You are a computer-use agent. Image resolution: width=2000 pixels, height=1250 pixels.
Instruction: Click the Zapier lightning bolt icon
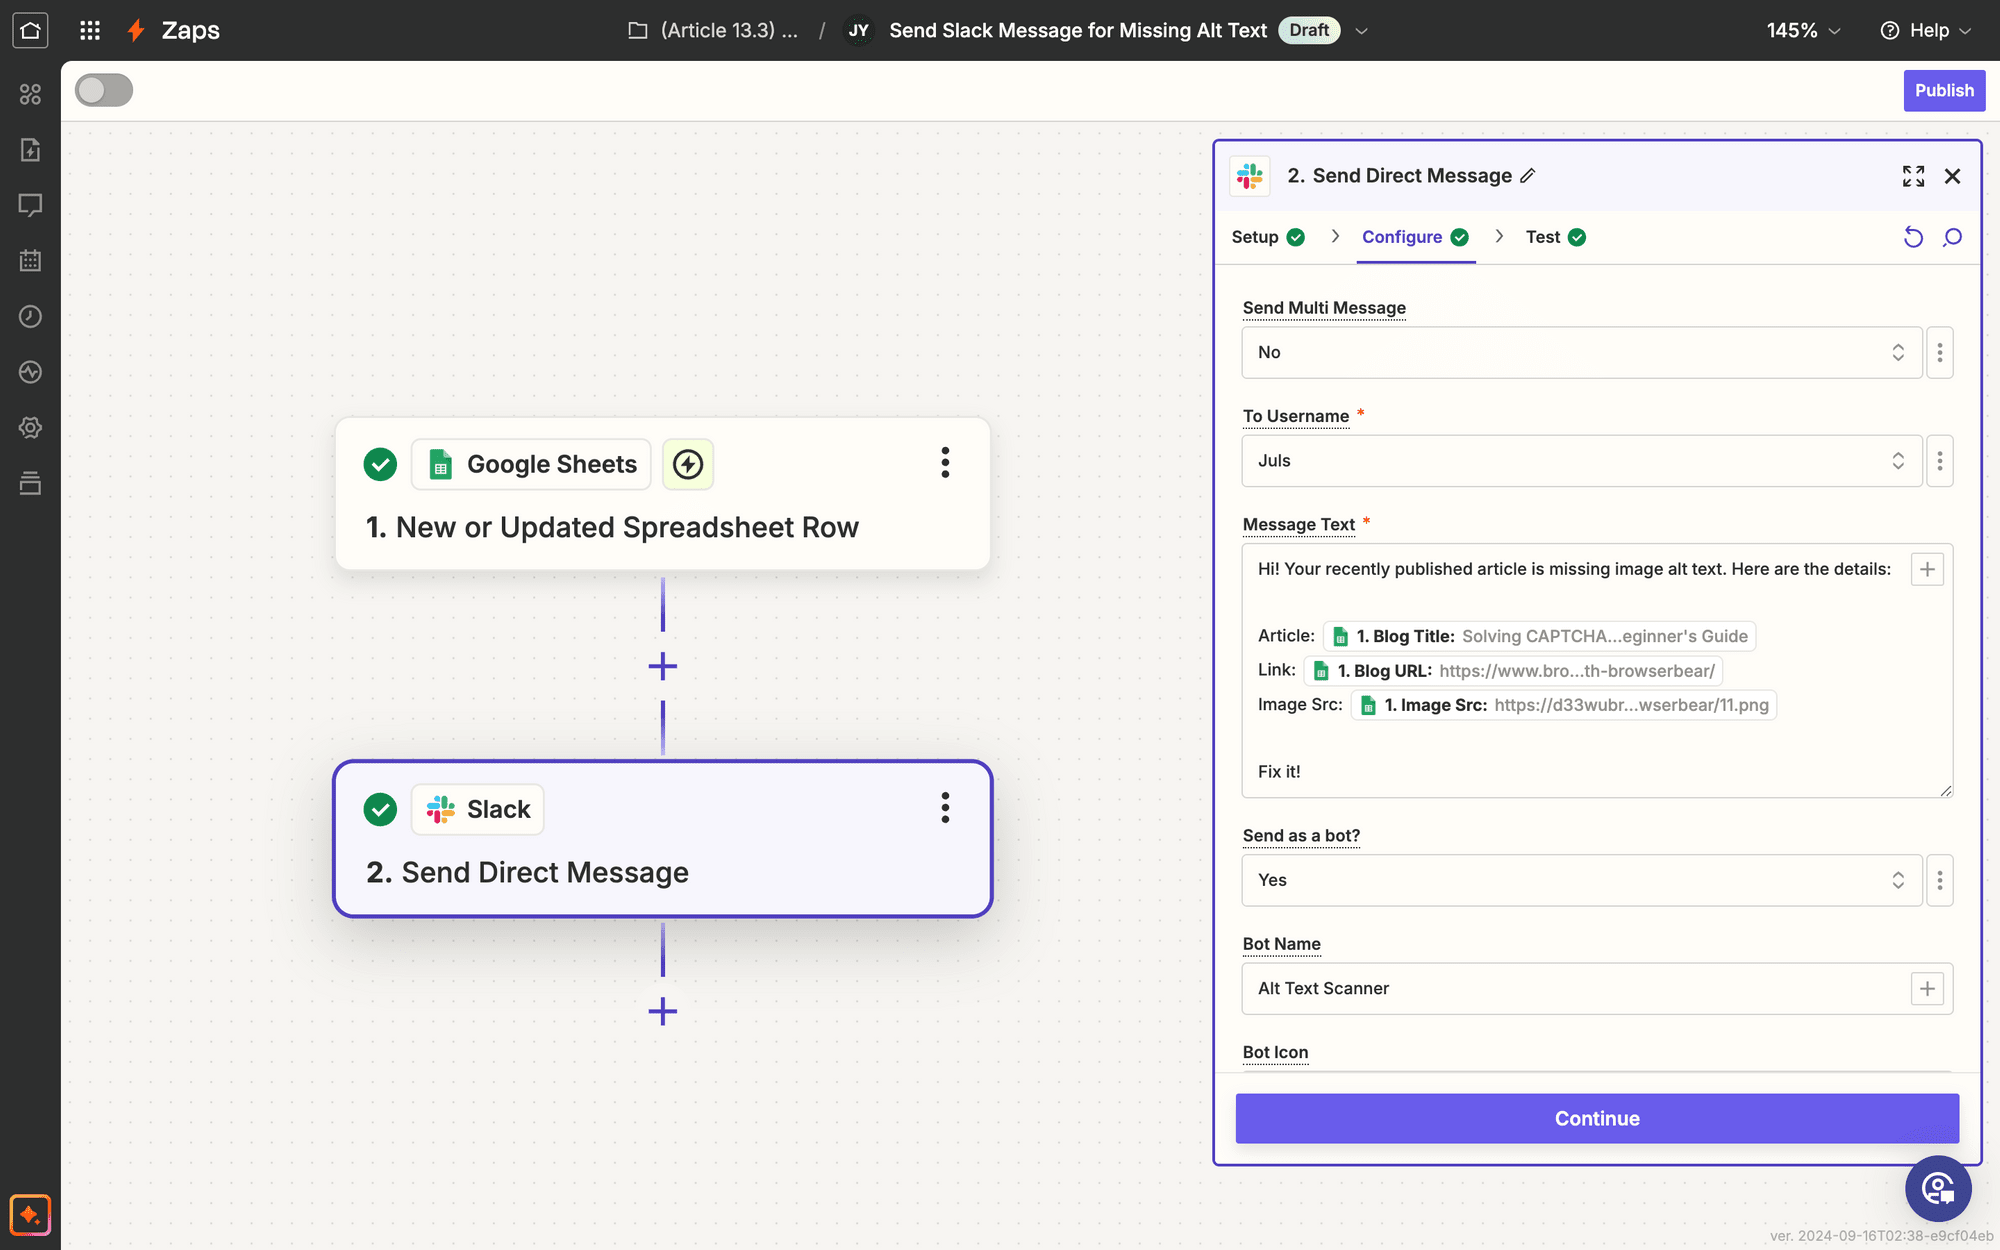(135, 29)
